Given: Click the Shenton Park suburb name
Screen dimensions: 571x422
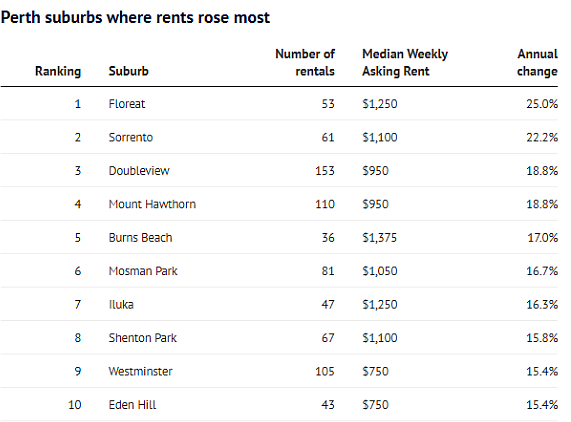Looking at the screenshot, I should coord(142,338).
